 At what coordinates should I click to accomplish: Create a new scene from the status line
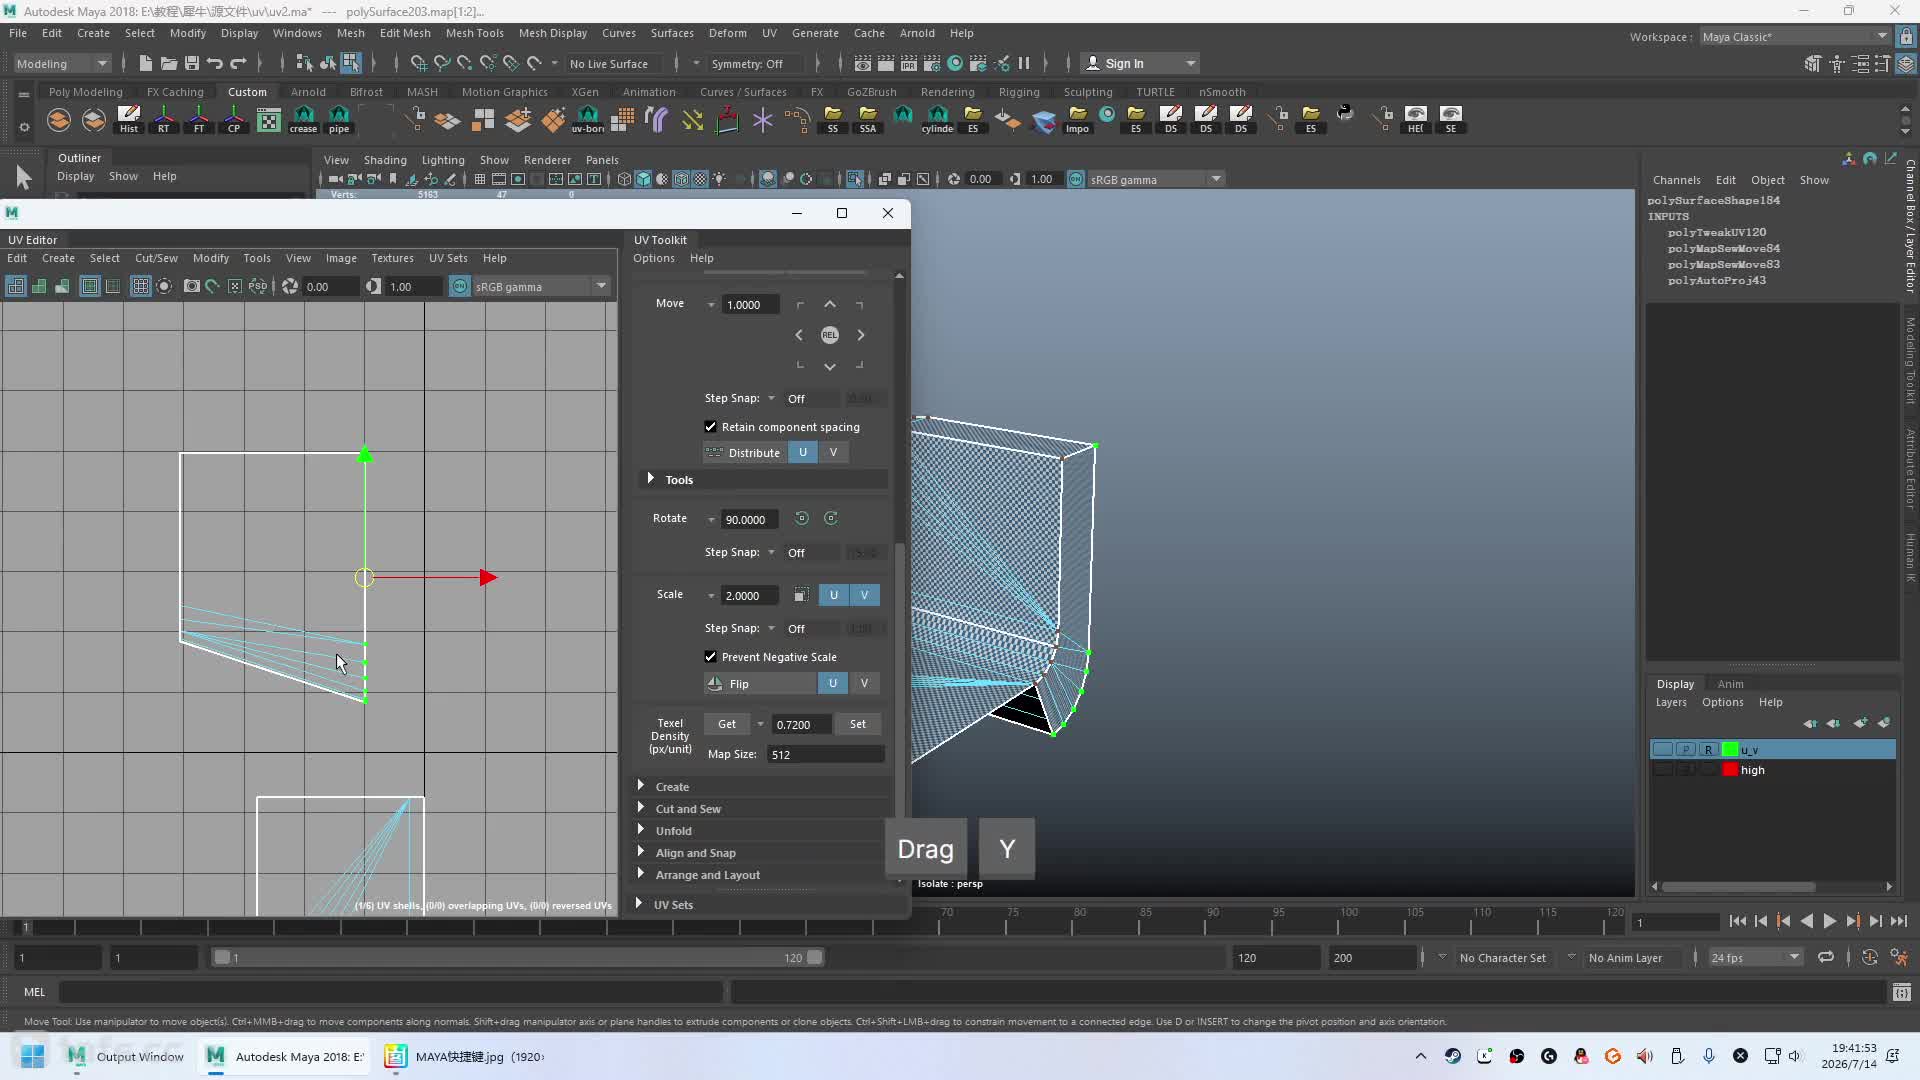click(146, 63)
